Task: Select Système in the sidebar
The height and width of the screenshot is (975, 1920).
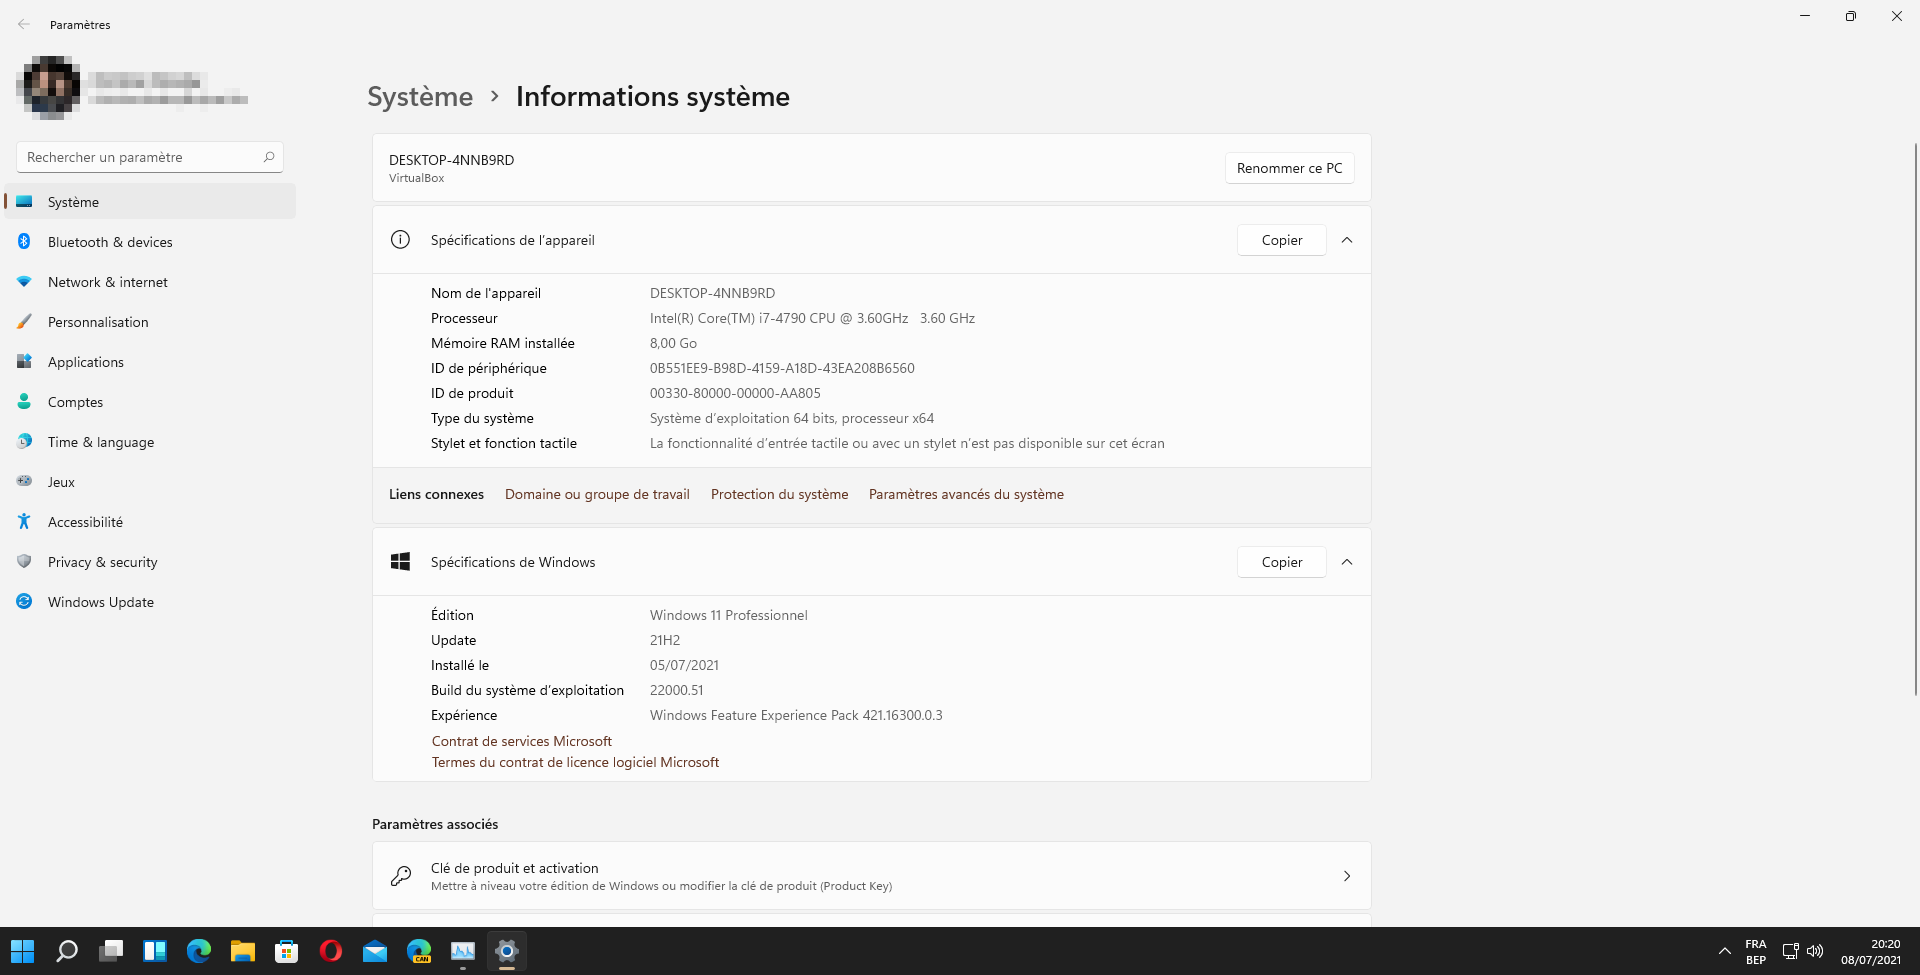Action: [x=150, y=201]
